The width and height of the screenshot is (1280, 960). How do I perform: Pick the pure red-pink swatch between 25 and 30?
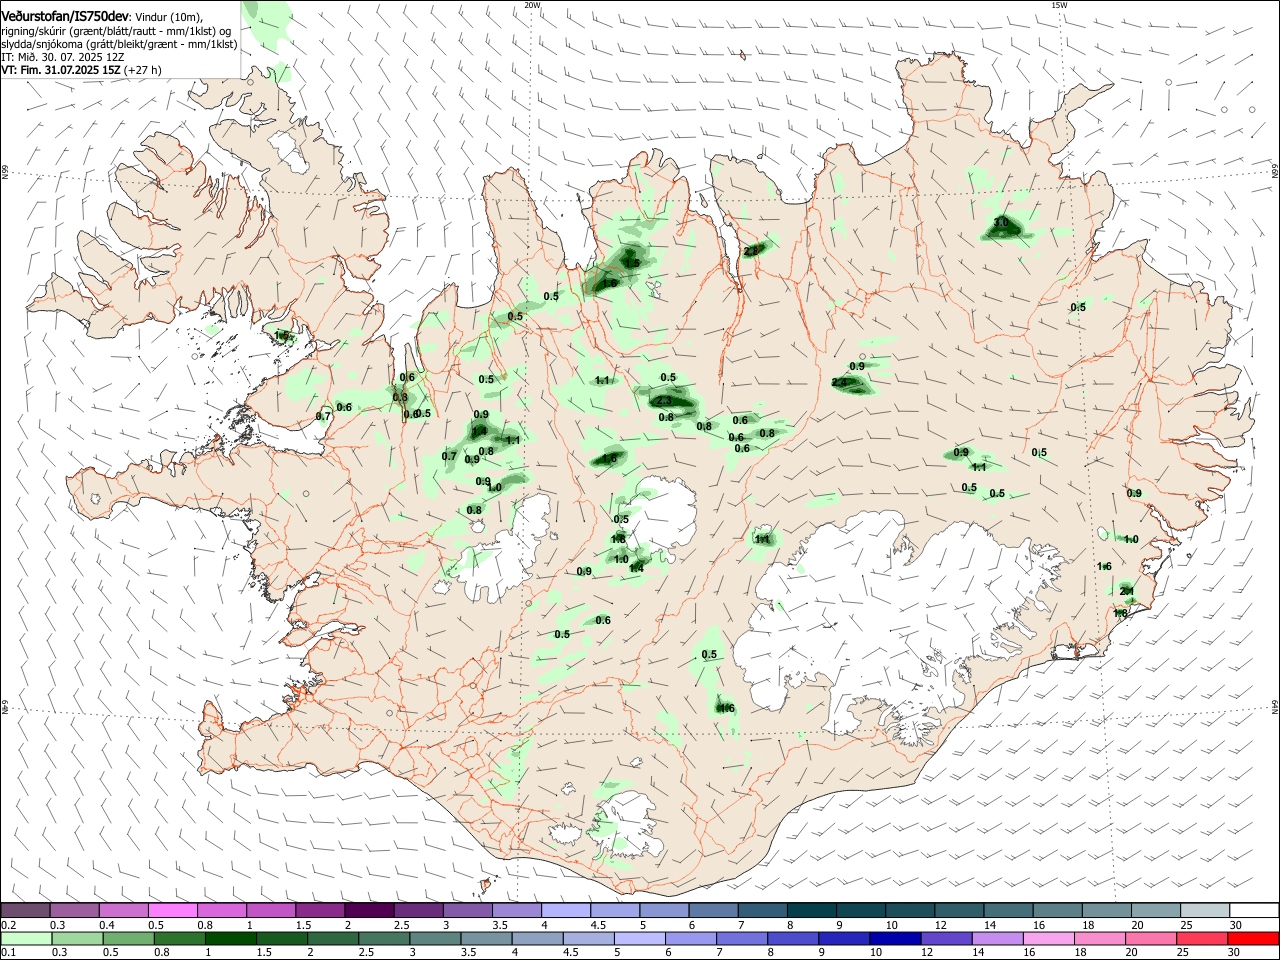coord(1203,938)
